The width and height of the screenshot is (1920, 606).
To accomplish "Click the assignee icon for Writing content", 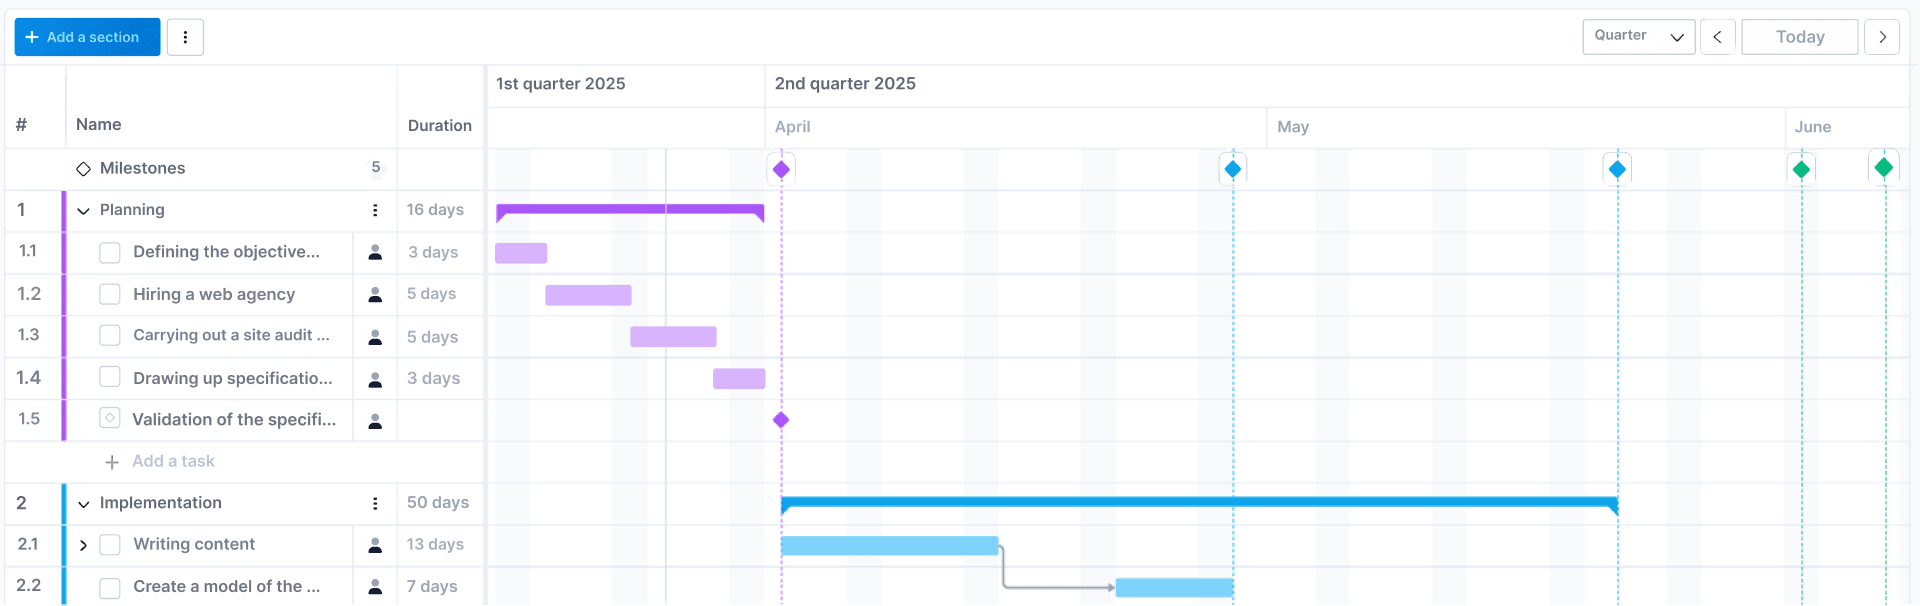I will pos(375,545).
